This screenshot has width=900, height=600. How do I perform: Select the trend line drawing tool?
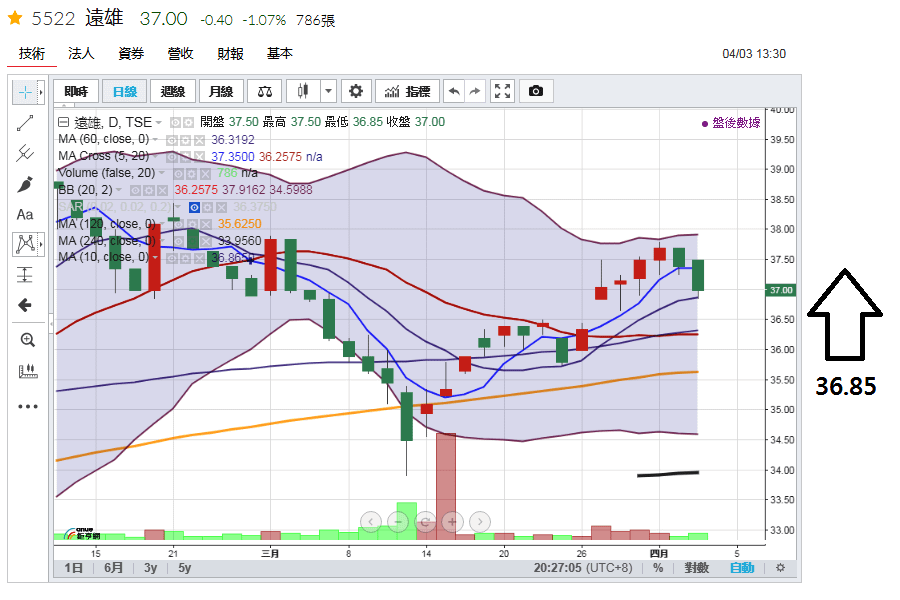[x=25, y=123]
